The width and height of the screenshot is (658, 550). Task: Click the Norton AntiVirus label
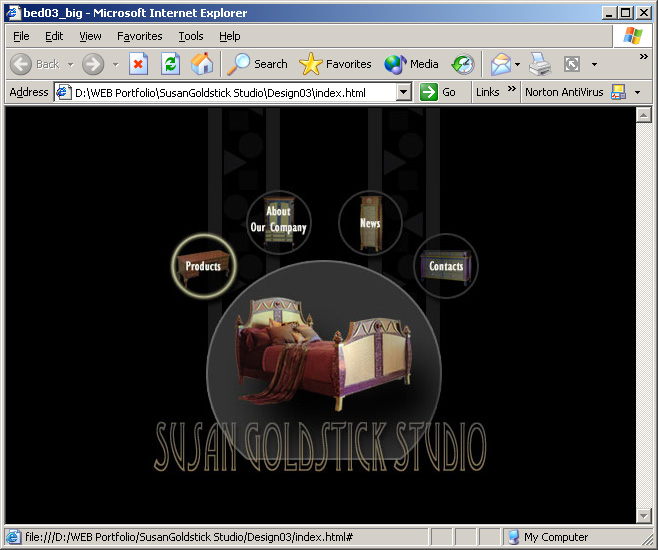pos(564,92)
